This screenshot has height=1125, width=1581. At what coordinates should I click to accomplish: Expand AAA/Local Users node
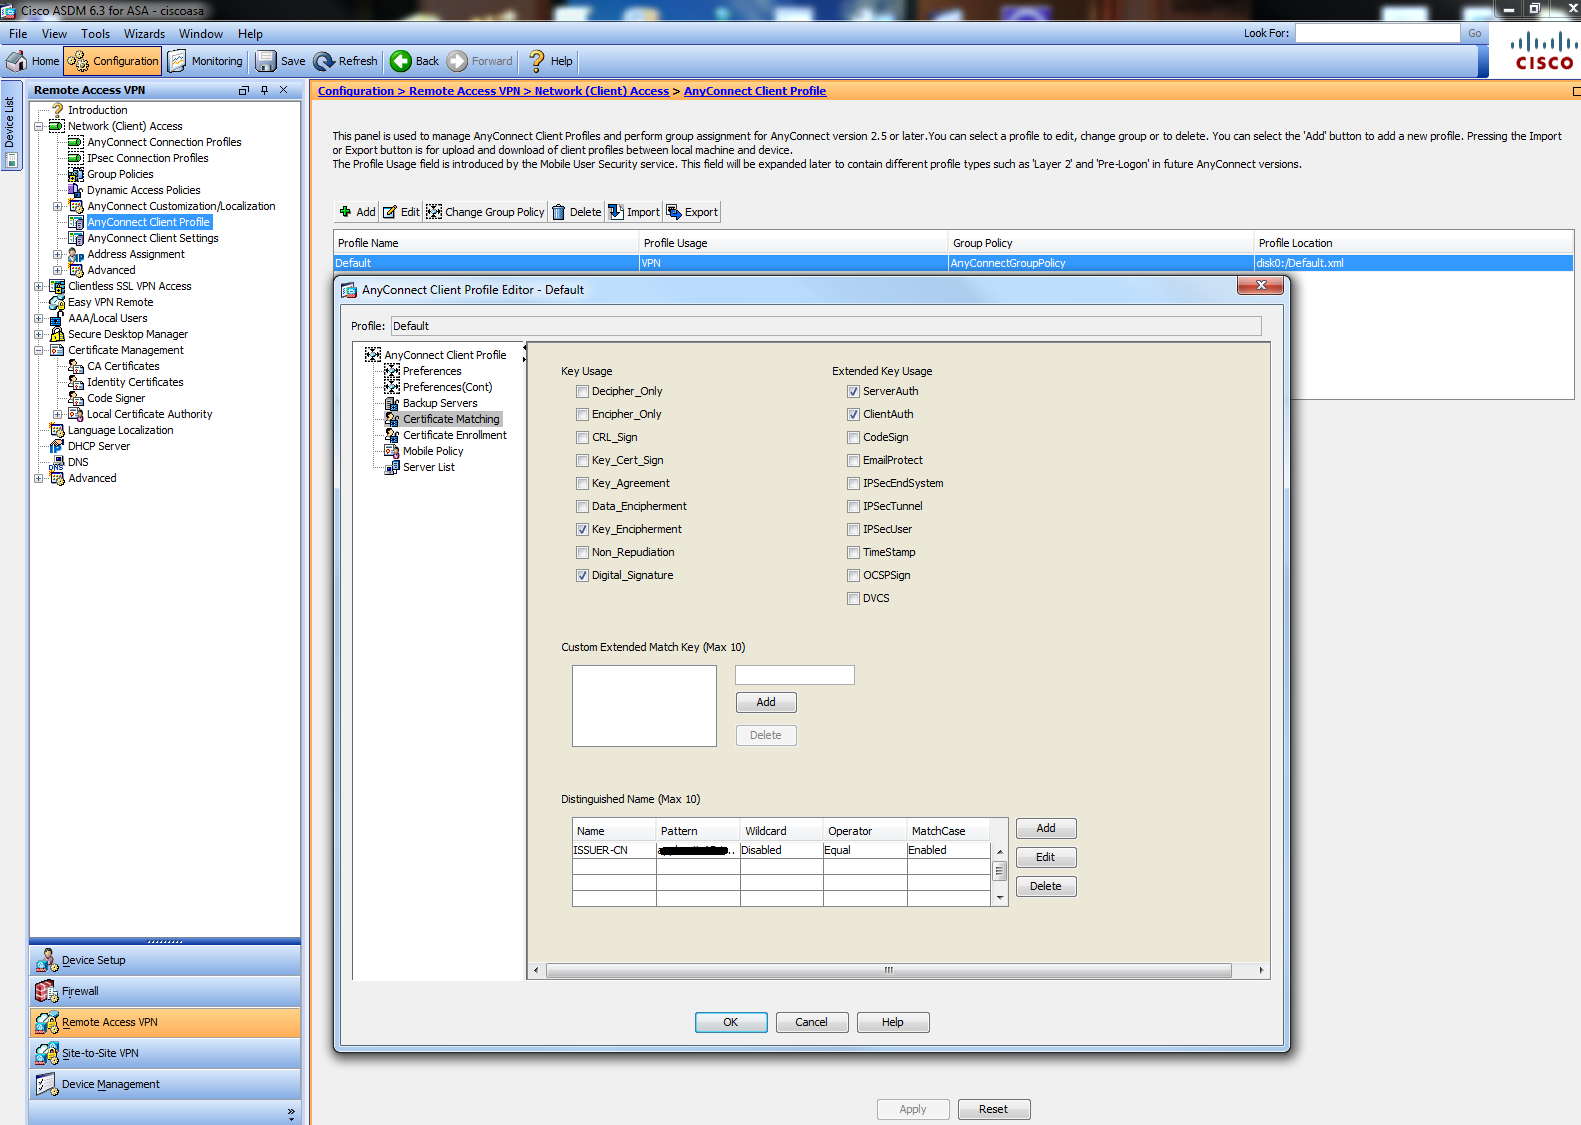(x=38, y=318)
